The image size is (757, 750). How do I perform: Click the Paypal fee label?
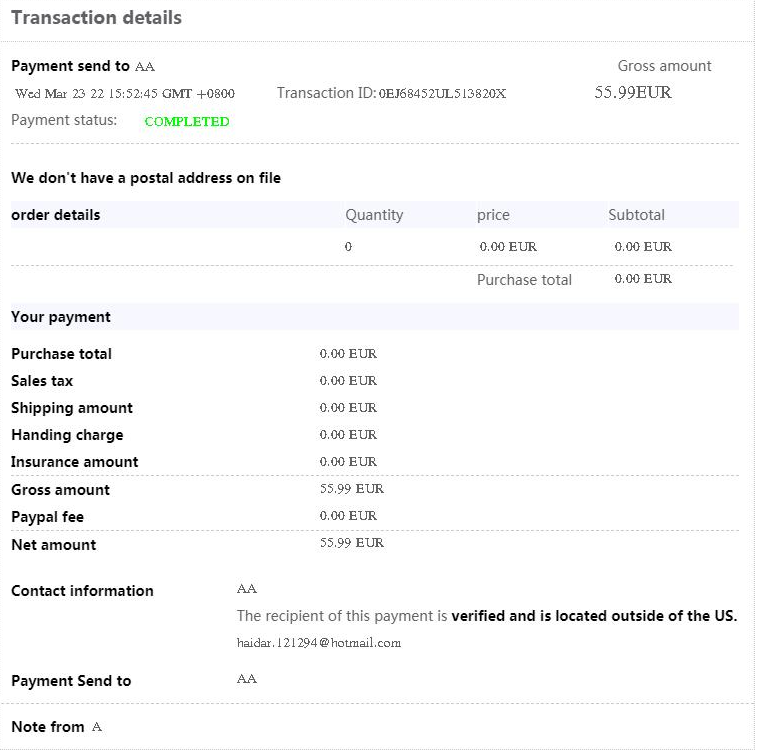(x=48, y=517)
